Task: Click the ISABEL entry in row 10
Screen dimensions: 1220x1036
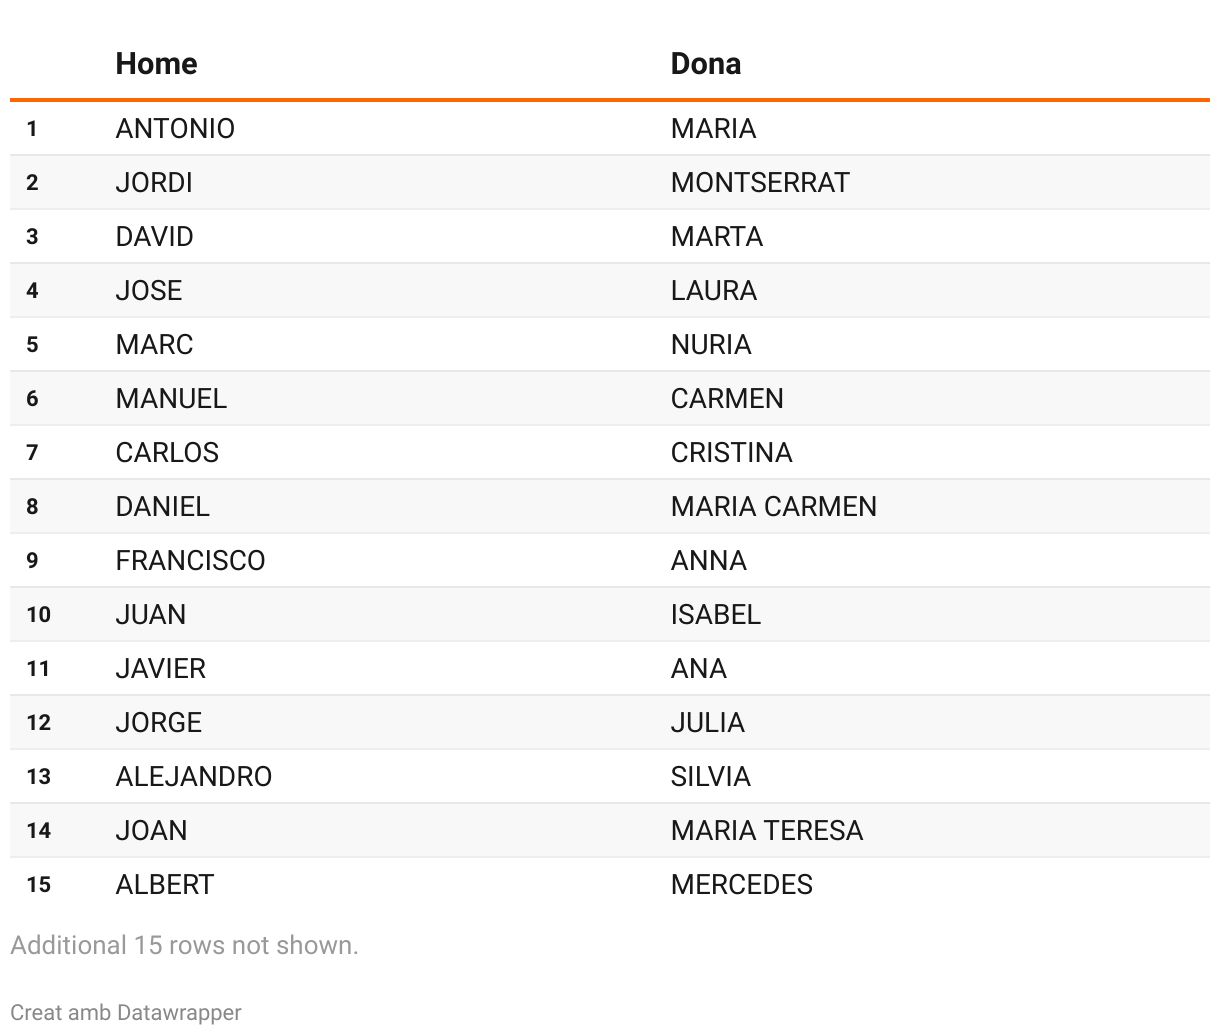Action: click(x=716, y=615)
